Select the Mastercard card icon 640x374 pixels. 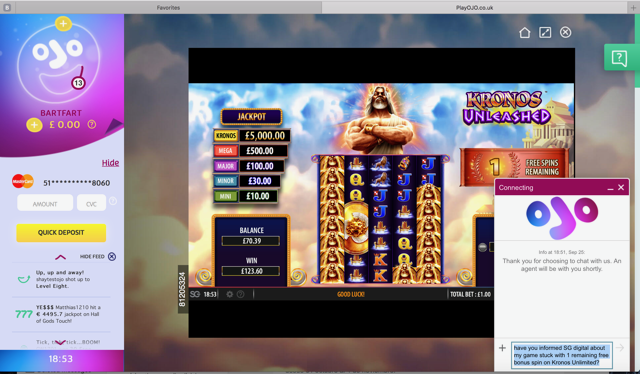[23, 181]
